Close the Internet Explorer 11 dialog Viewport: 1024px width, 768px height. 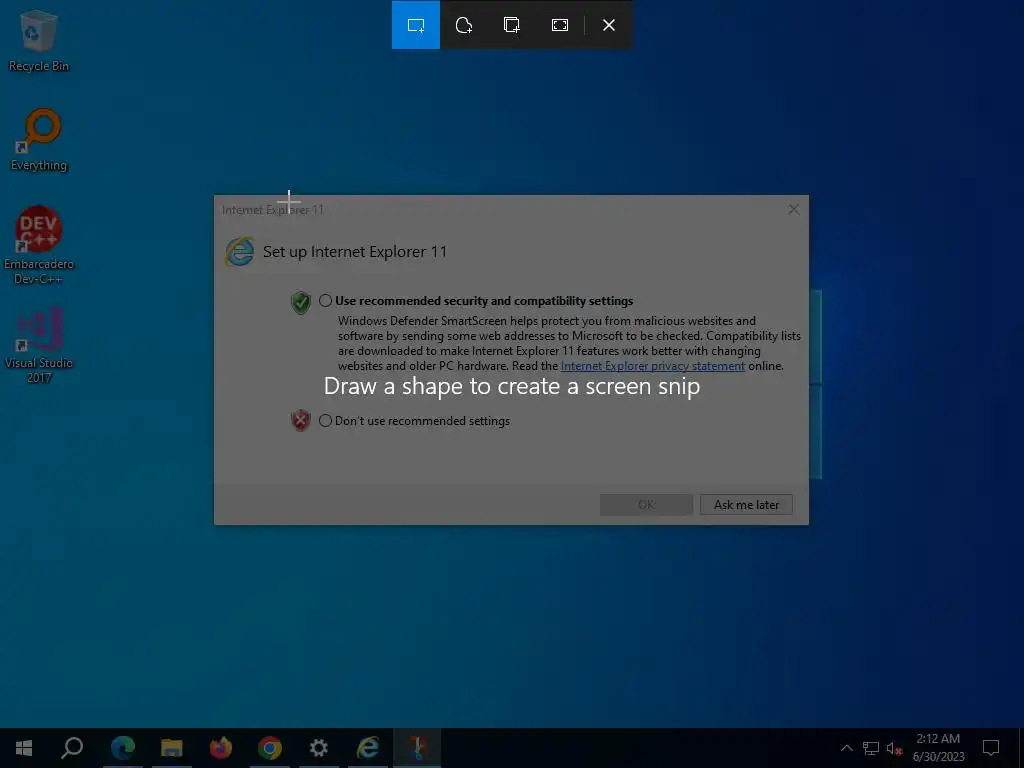click(793, 210)
